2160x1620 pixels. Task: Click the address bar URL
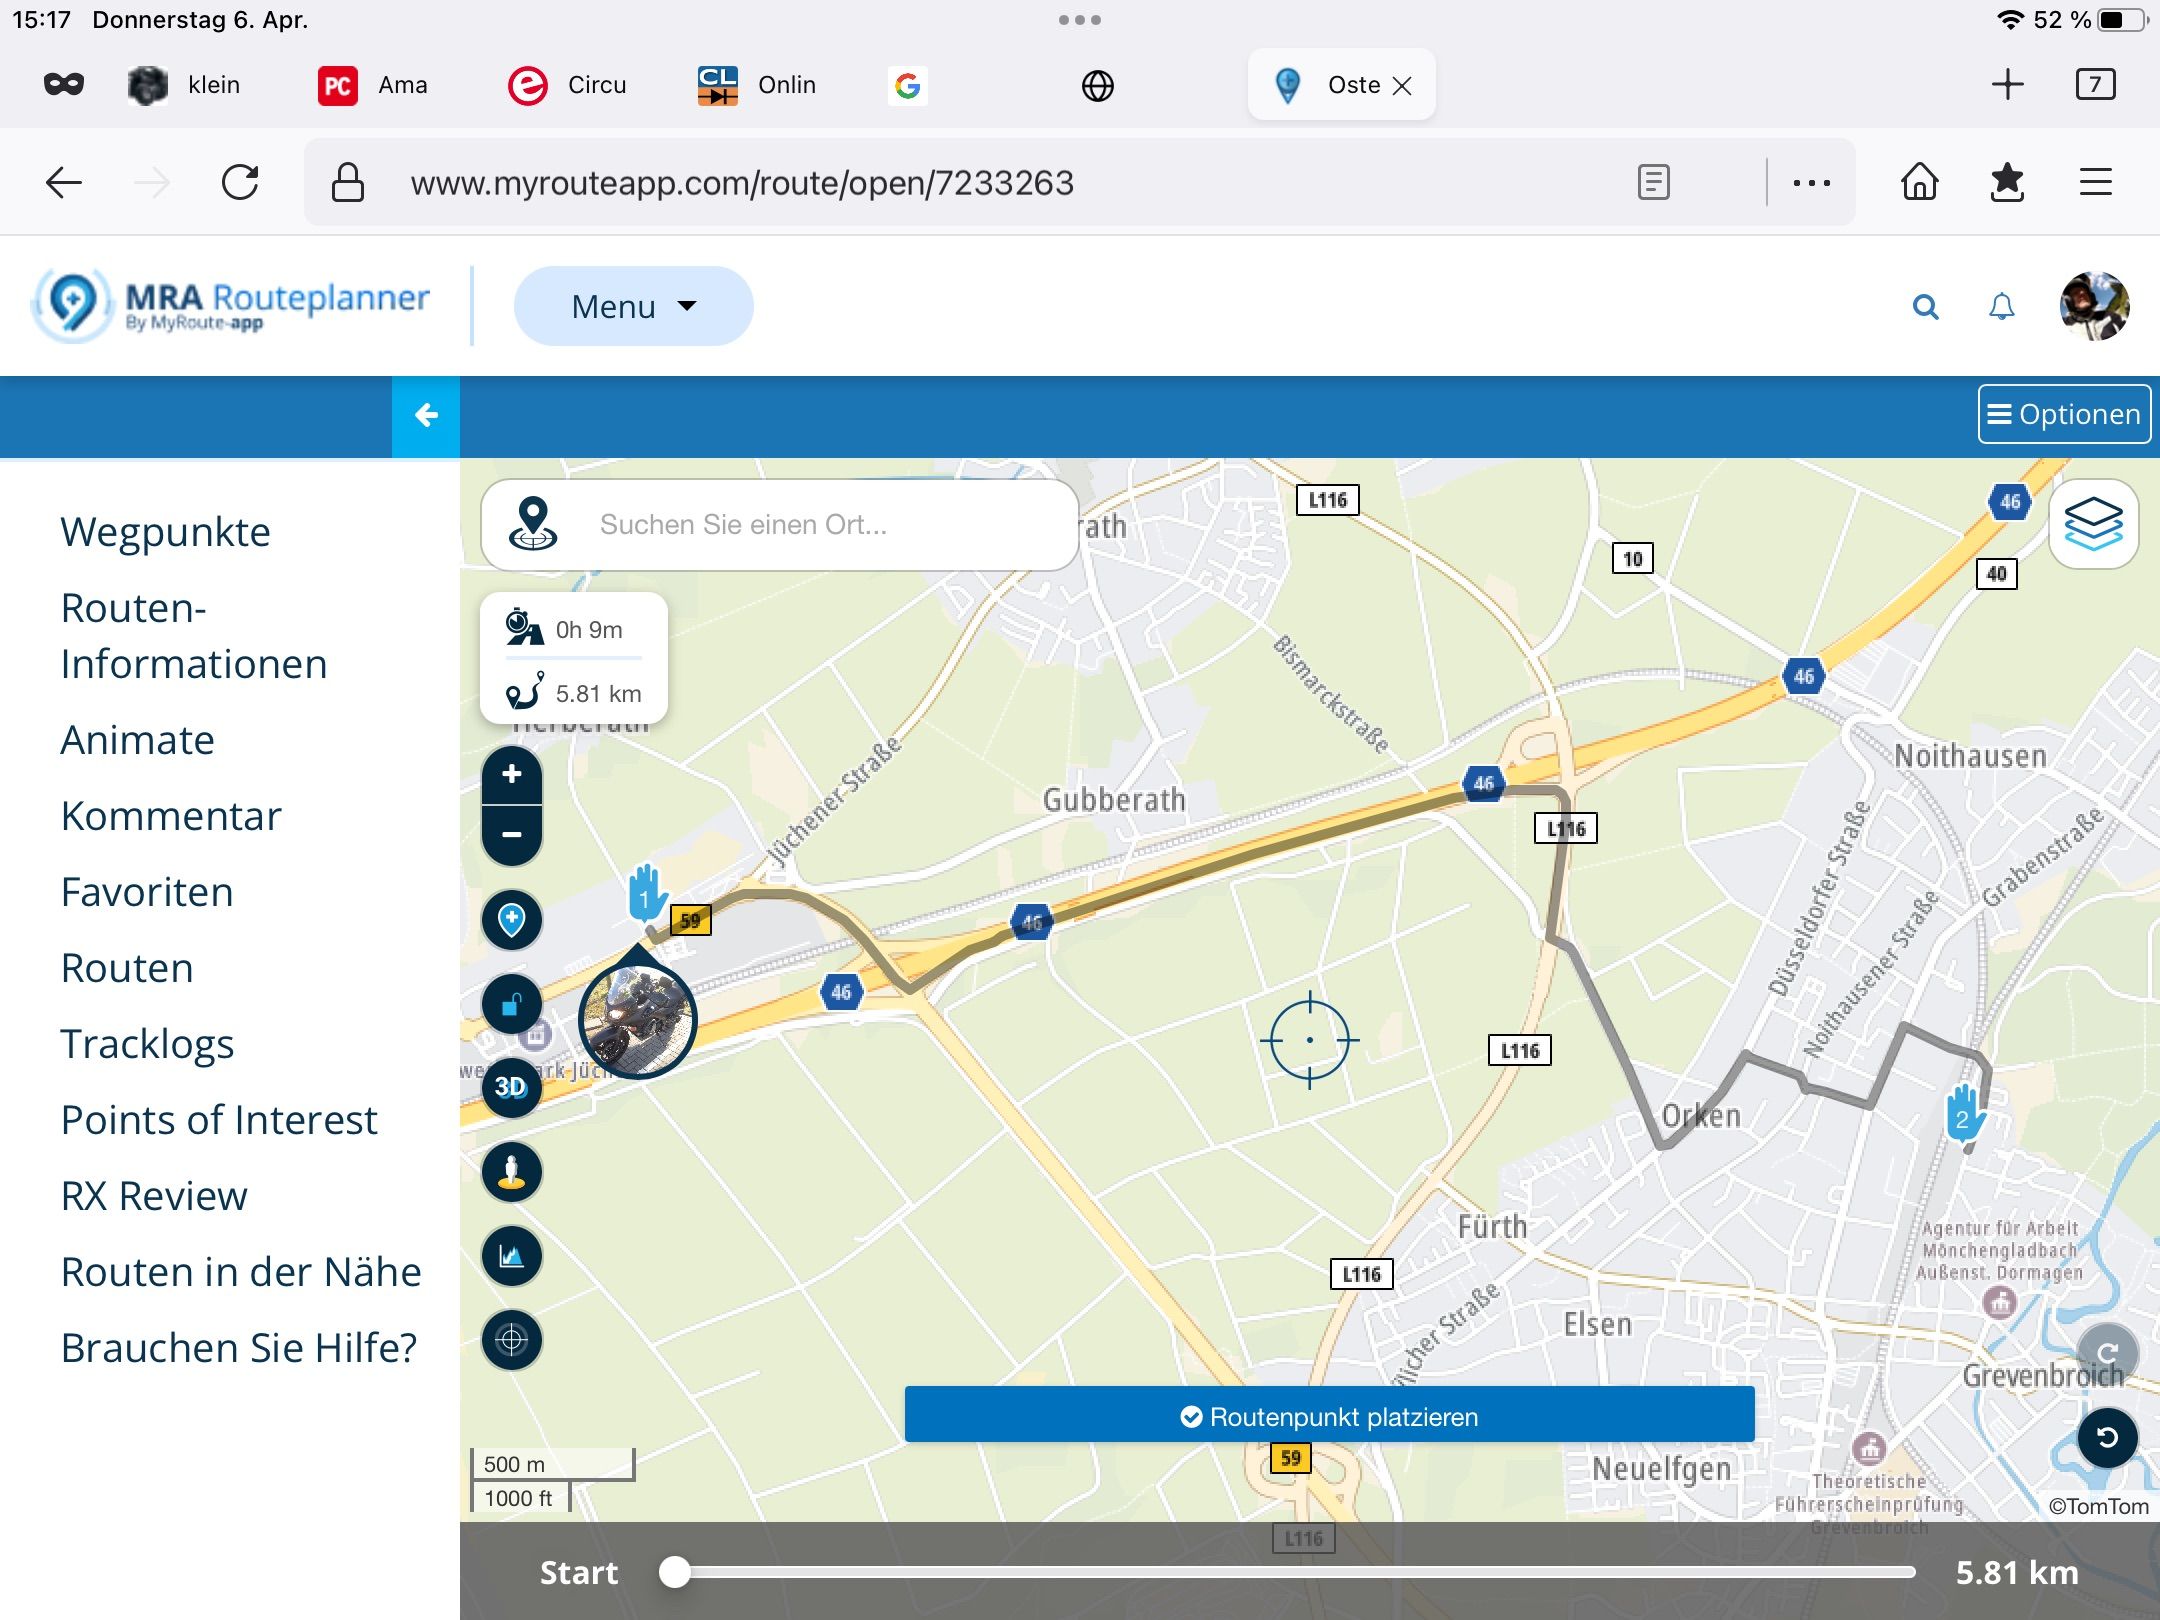(742, 183)
